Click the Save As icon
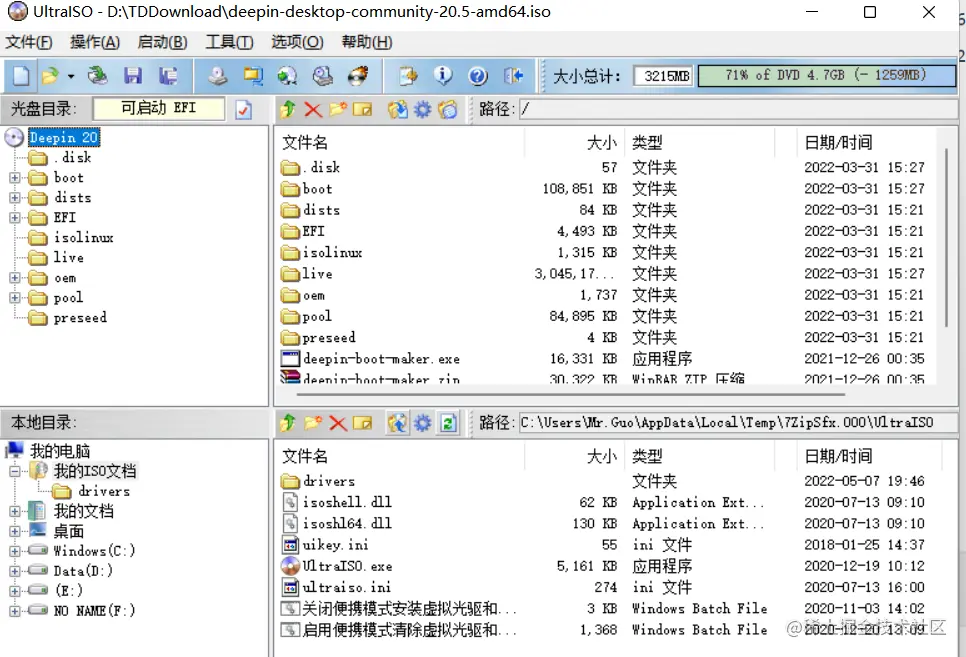The width and height of the screenshot is (966, 657). 168,76
